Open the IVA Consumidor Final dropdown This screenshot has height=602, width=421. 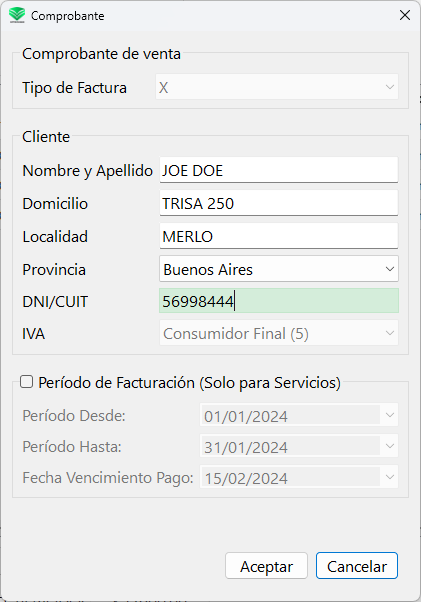click(x=279, y=333)
